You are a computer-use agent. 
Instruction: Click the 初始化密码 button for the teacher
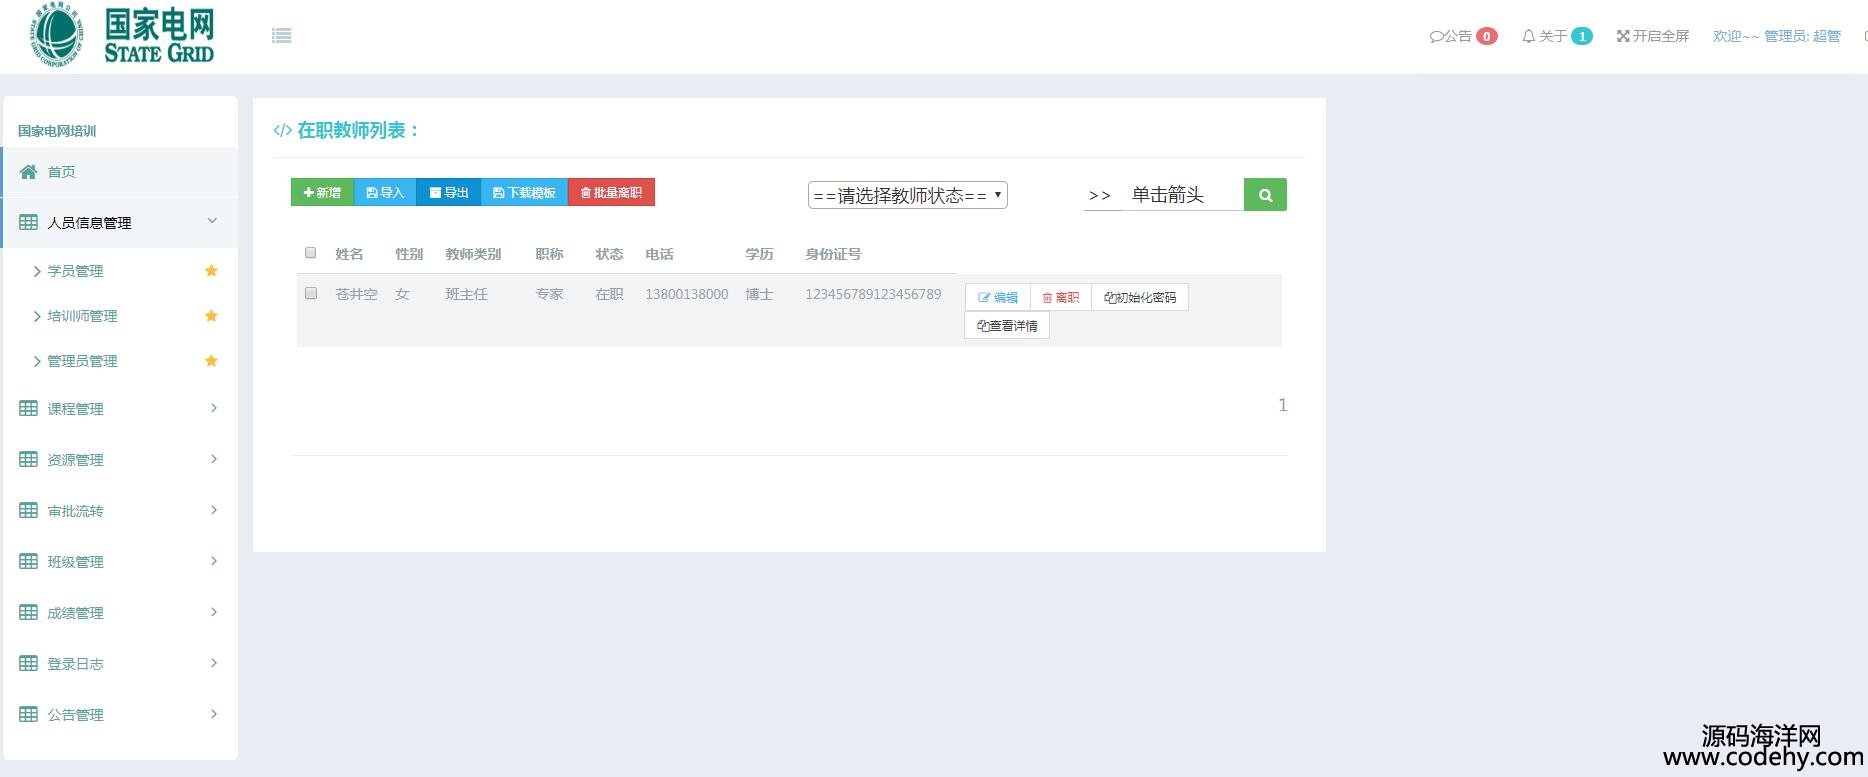1140,298
